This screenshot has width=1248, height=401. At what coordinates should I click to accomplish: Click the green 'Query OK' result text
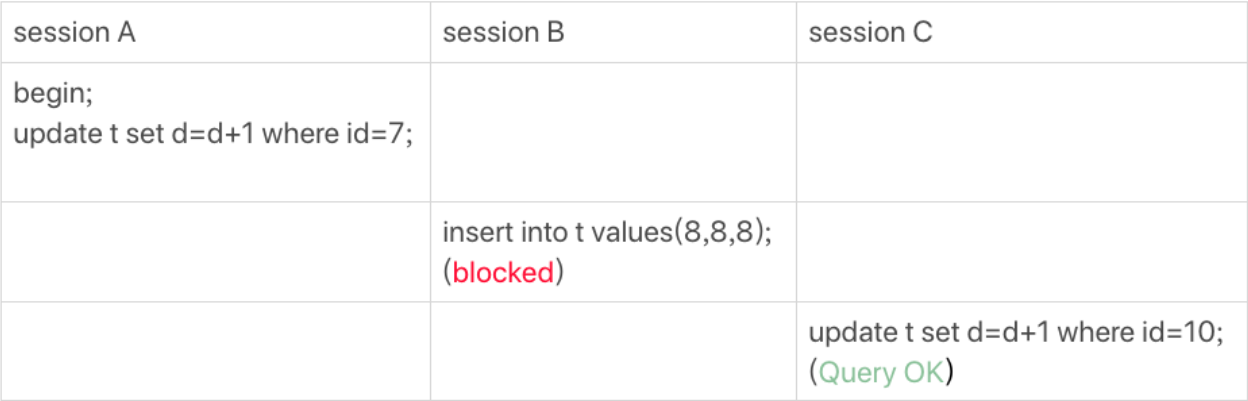[x=881, y=373]
